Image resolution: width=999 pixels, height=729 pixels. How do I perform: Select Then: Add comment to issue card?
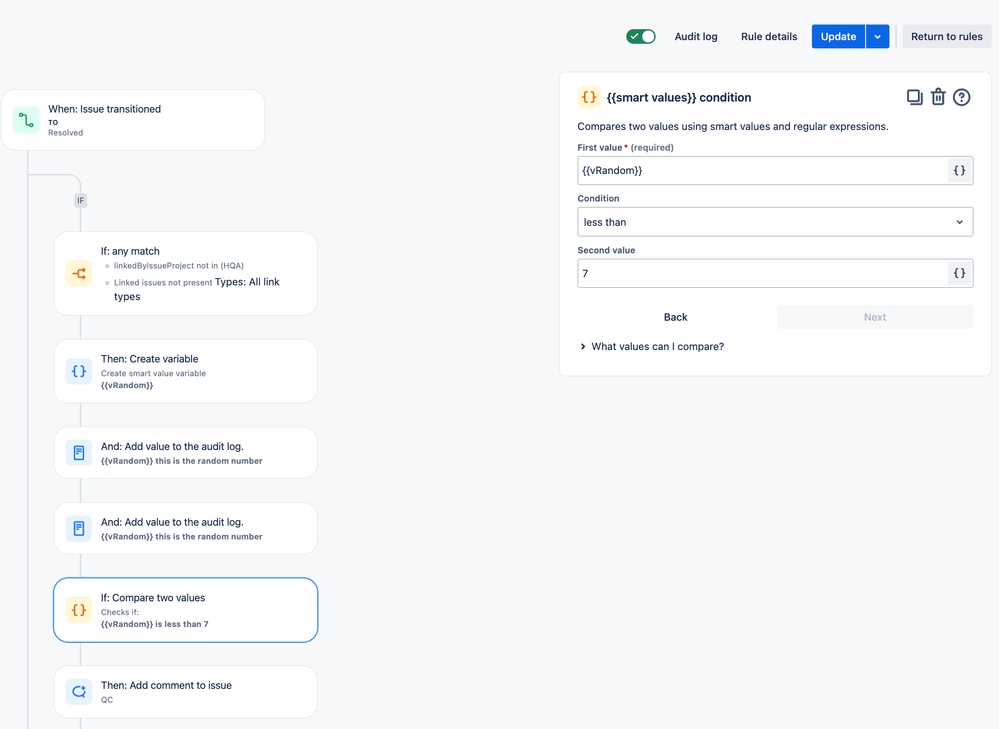coord(185,691)
